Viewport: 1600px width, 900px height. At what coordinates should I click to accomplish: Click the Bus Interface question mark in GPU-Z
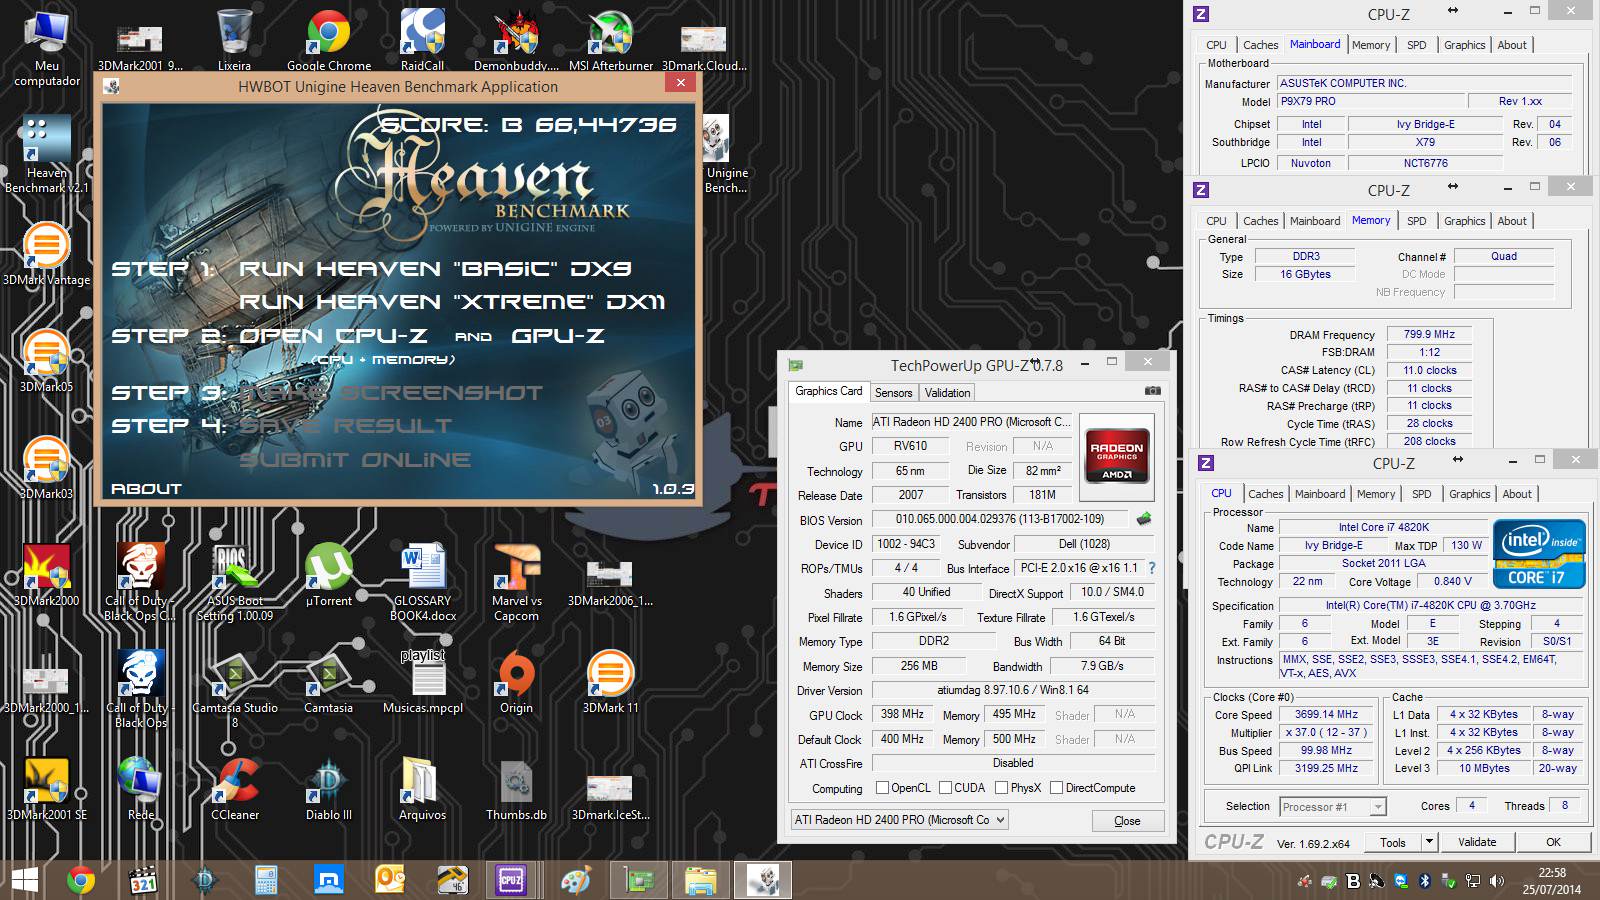coord(1152,568)
